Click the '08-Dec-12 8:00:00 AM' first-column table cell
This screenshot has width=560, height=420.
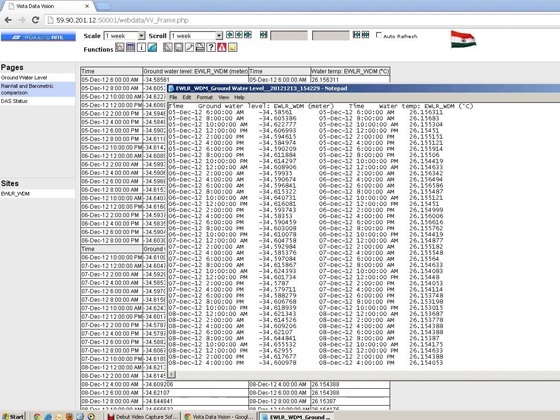pos(111,401)
